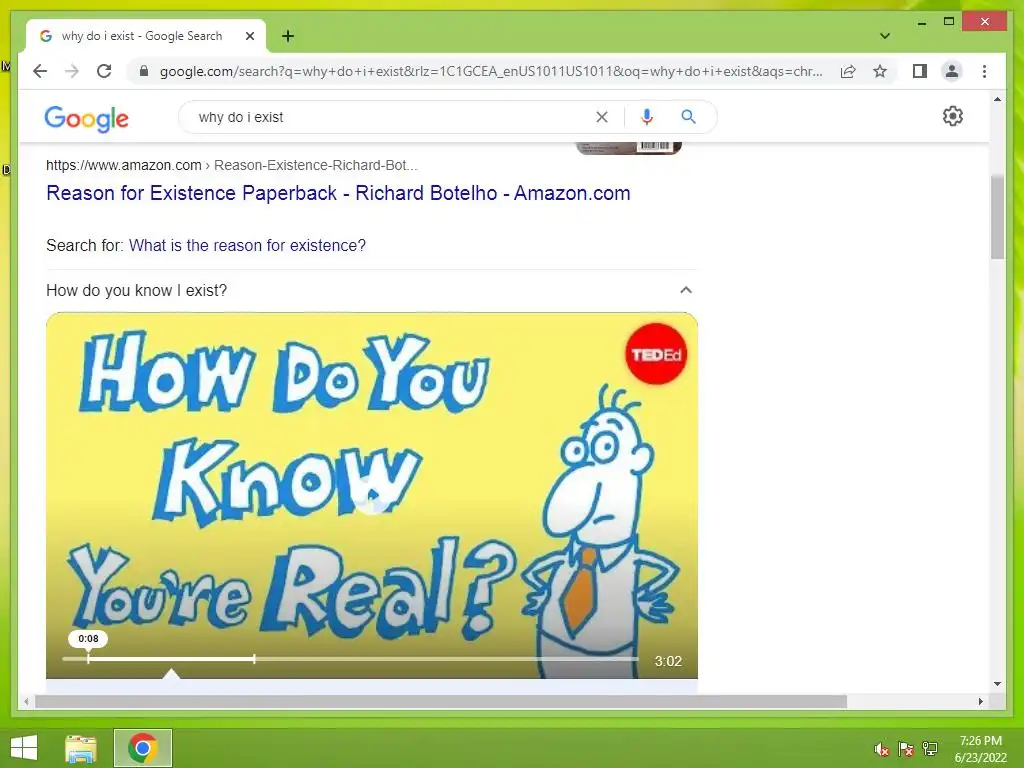Image resolution: width=1024 pixels, height=768 pixels.
Task: Click the page scroll down arrow
Action: (997, 684)
